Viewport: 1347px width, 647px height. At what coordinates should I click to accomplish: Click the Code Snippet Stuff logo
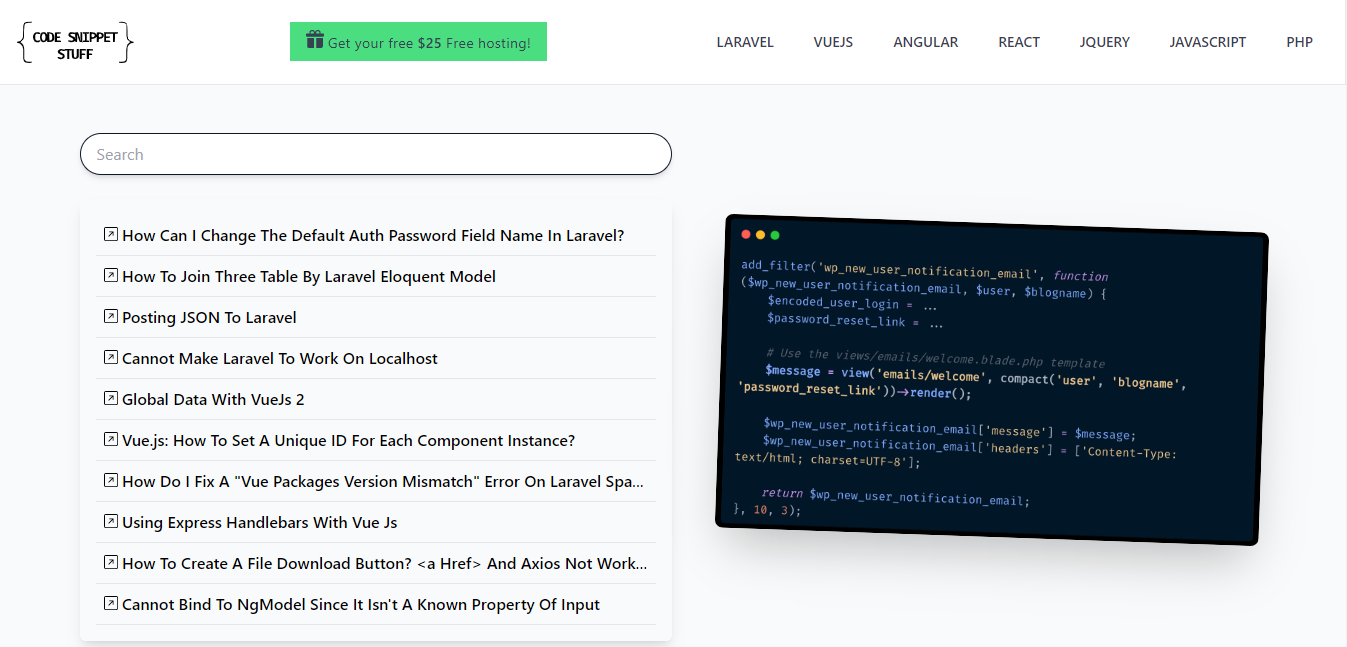point(75,43)
